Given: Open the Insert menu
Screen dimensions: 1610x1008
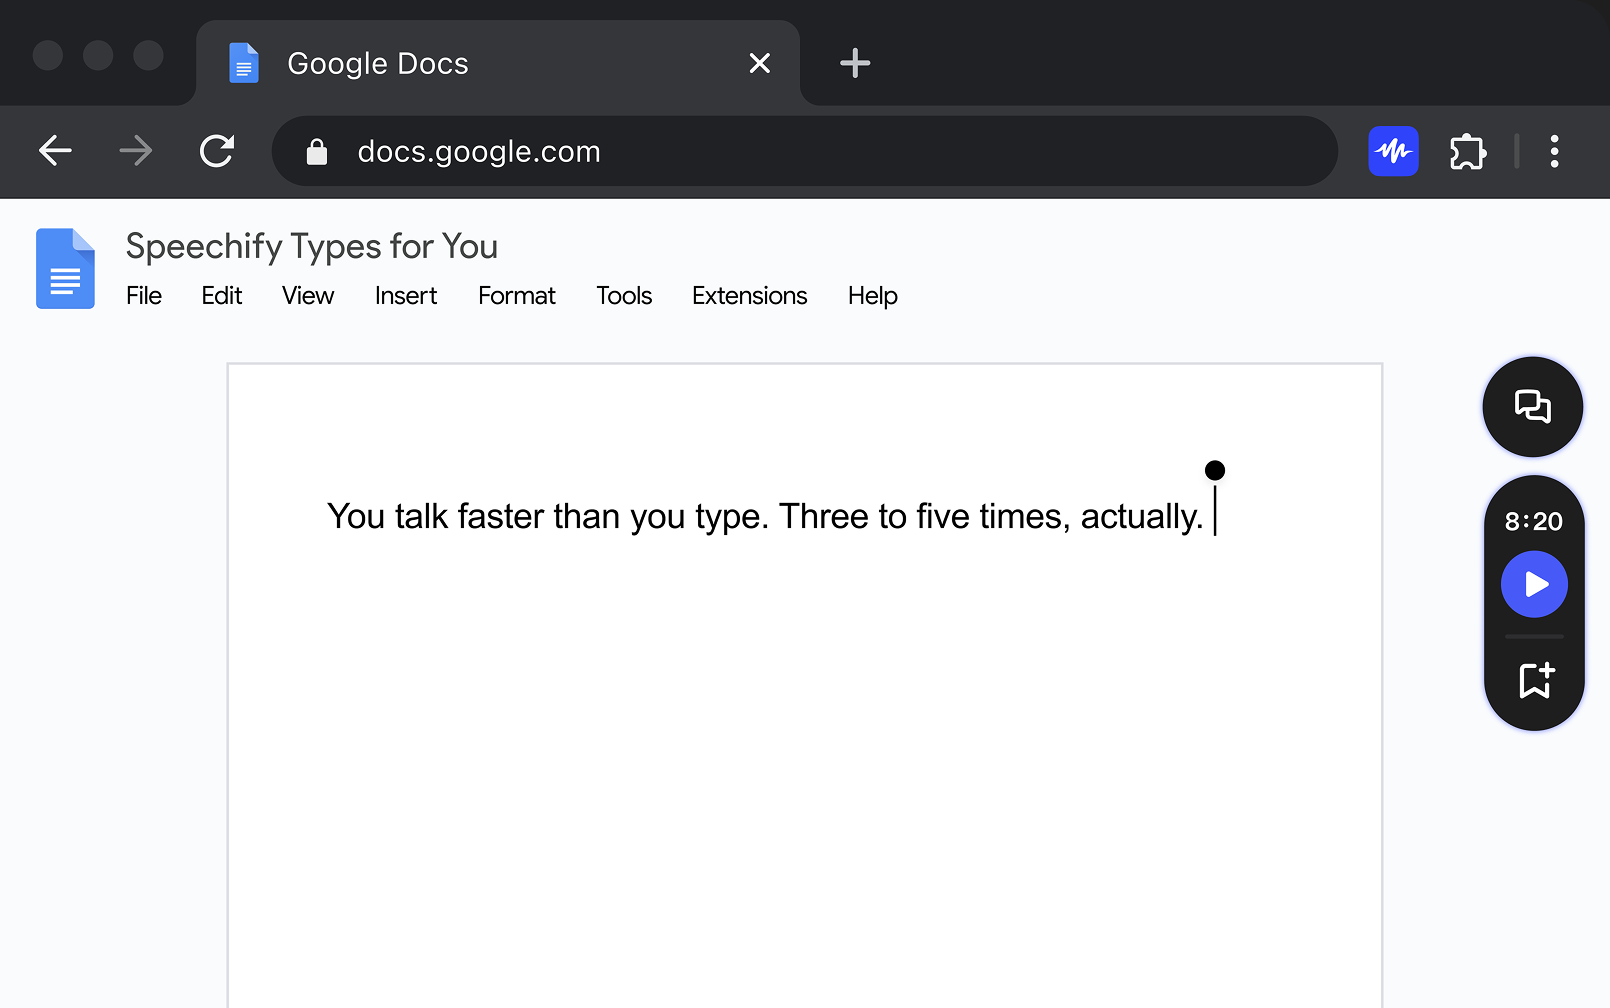Looking at the screenshot, I should 405,296.
